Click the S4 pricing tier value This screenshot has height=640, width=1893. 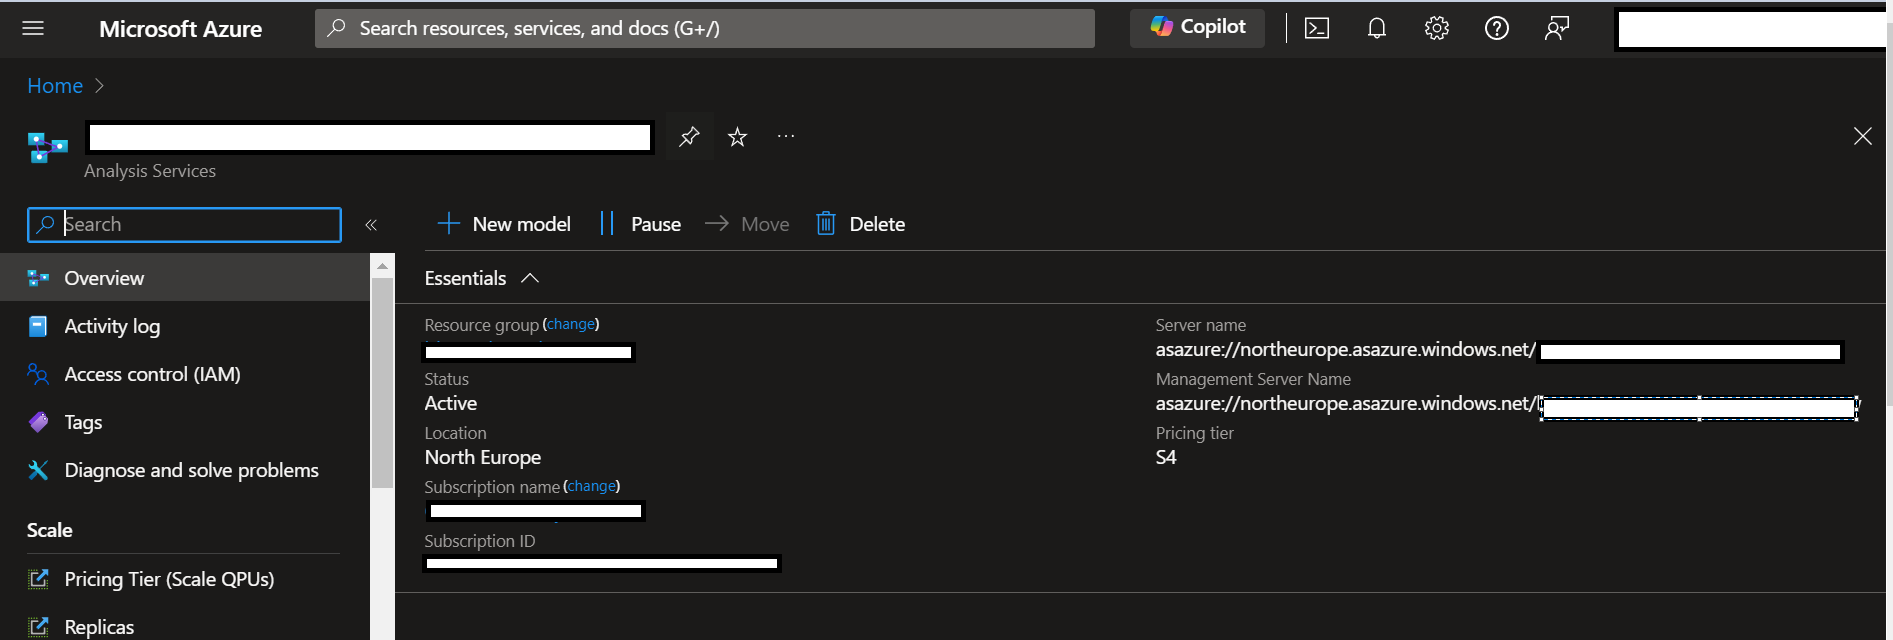pyautogui.click(x=1166, y=458)
